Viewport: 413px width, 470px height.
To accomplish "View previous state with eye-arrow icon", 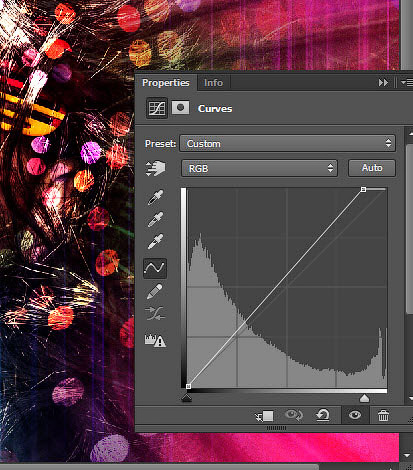I will click(x=294, y=415).
